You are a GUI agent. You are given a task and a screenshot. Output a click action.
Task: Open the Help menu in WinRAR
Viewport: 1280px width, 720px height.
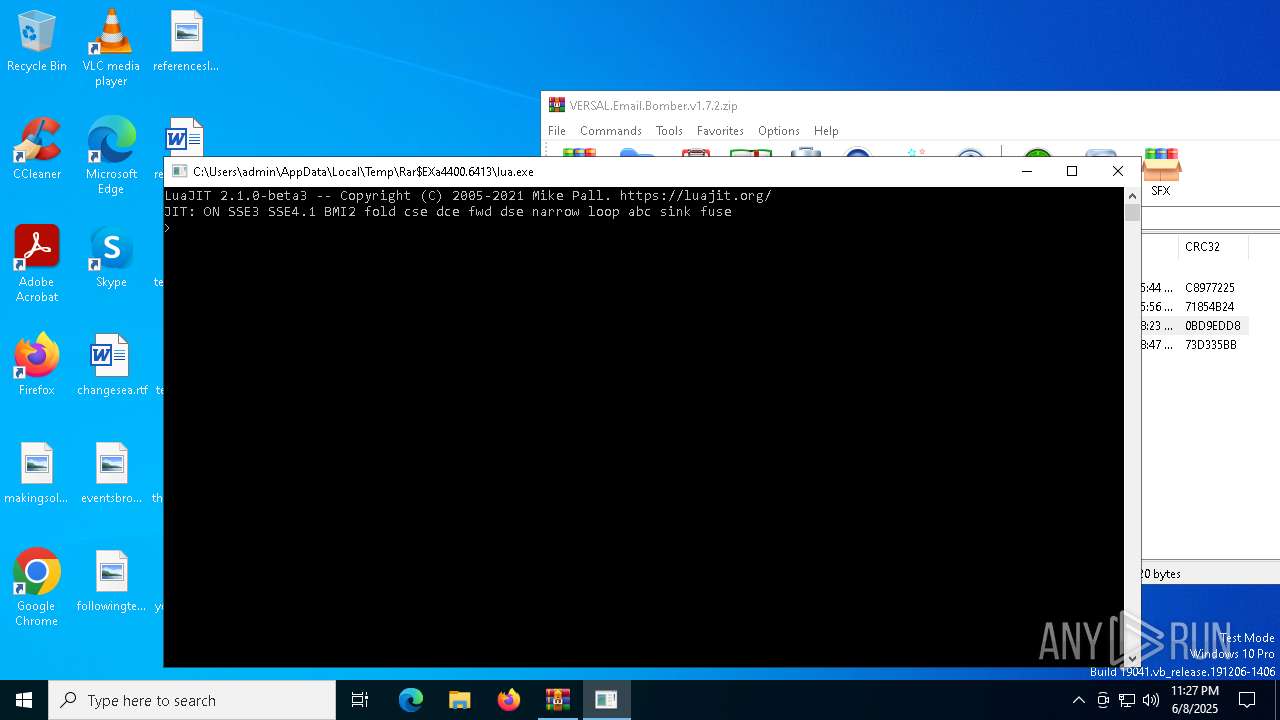(826, 131)
